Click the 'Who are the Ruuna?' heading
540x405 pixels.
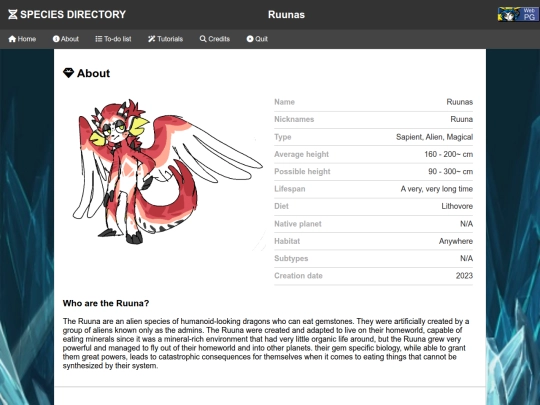(106, 303)
